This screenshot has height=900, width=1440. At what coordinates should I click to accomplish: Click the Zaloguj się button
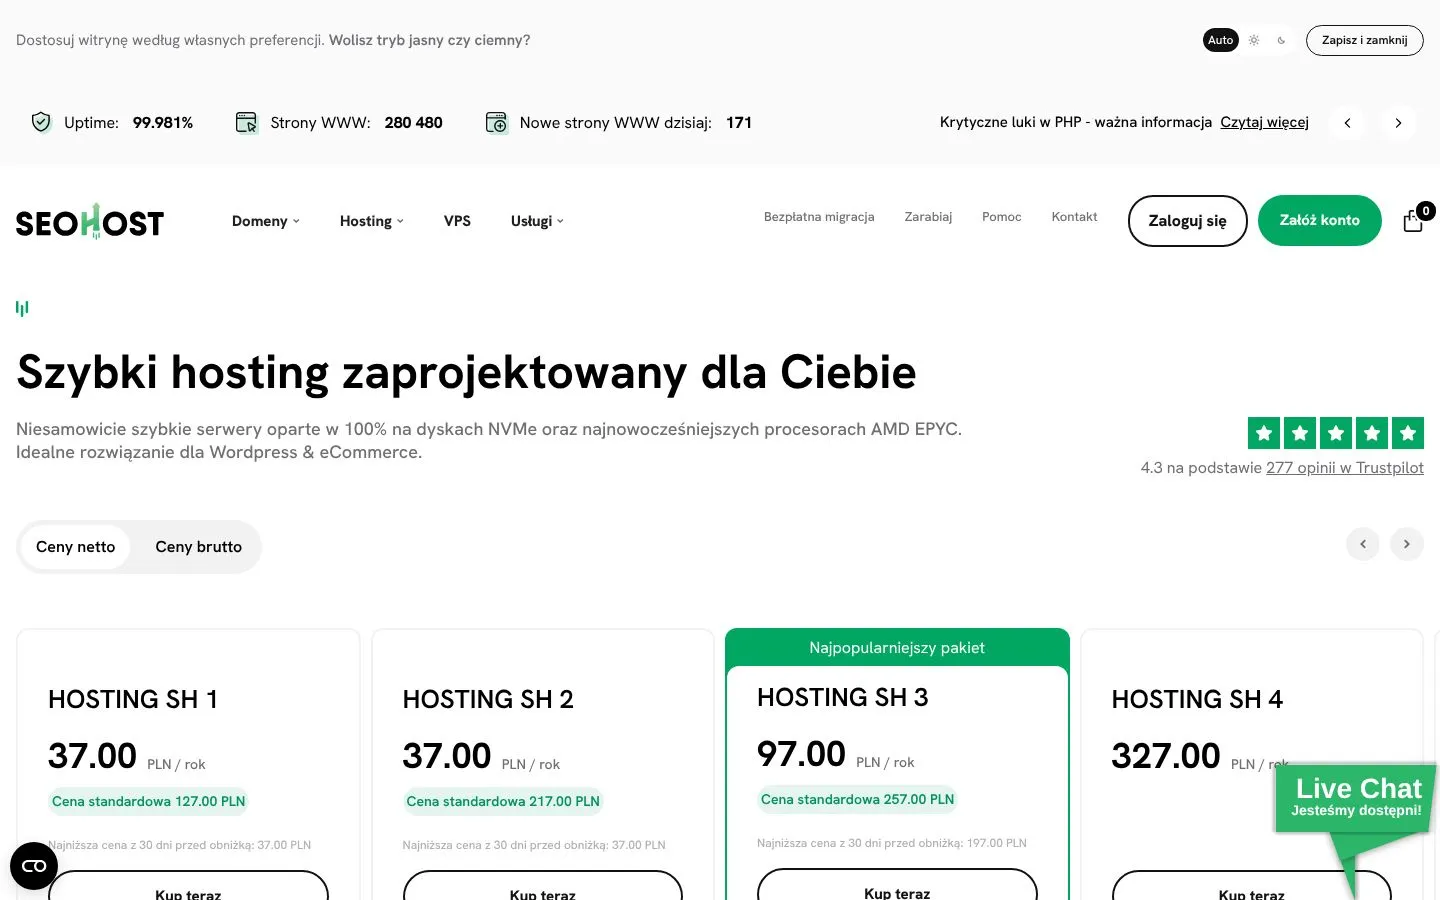[1187, 220]
